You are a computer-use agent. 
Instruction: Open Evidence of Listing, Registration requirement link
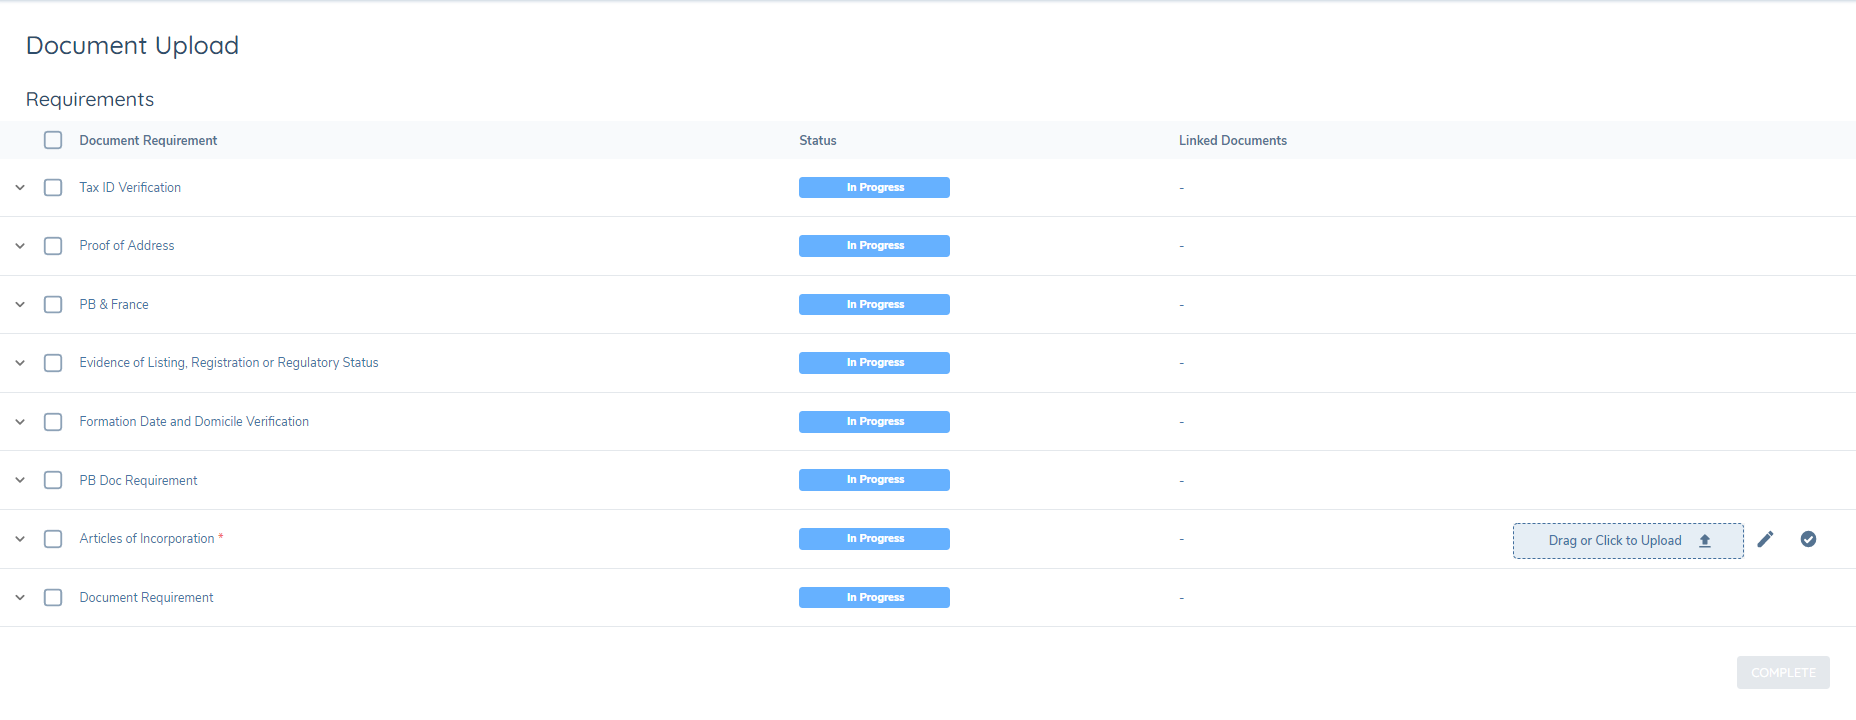point(228,363)
